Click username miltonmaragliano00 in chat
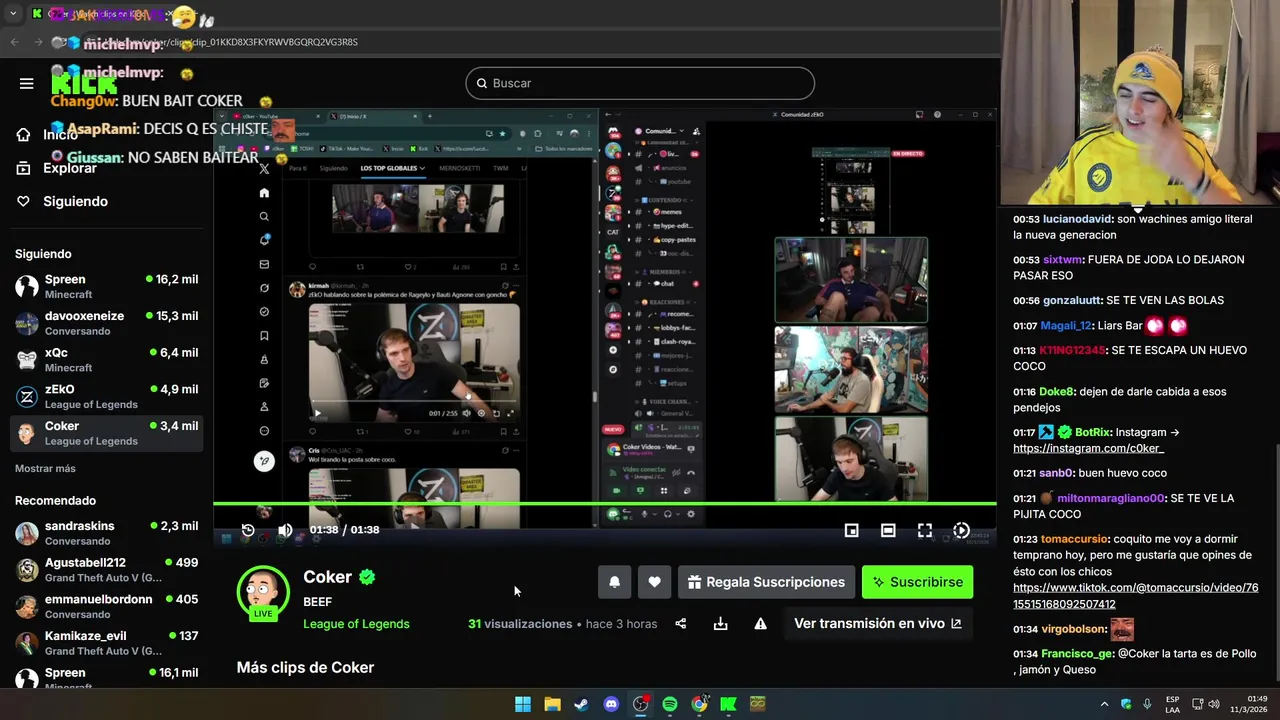Screen dimensions: 1280x720 pyautogui.click(x=1110, y=498)
